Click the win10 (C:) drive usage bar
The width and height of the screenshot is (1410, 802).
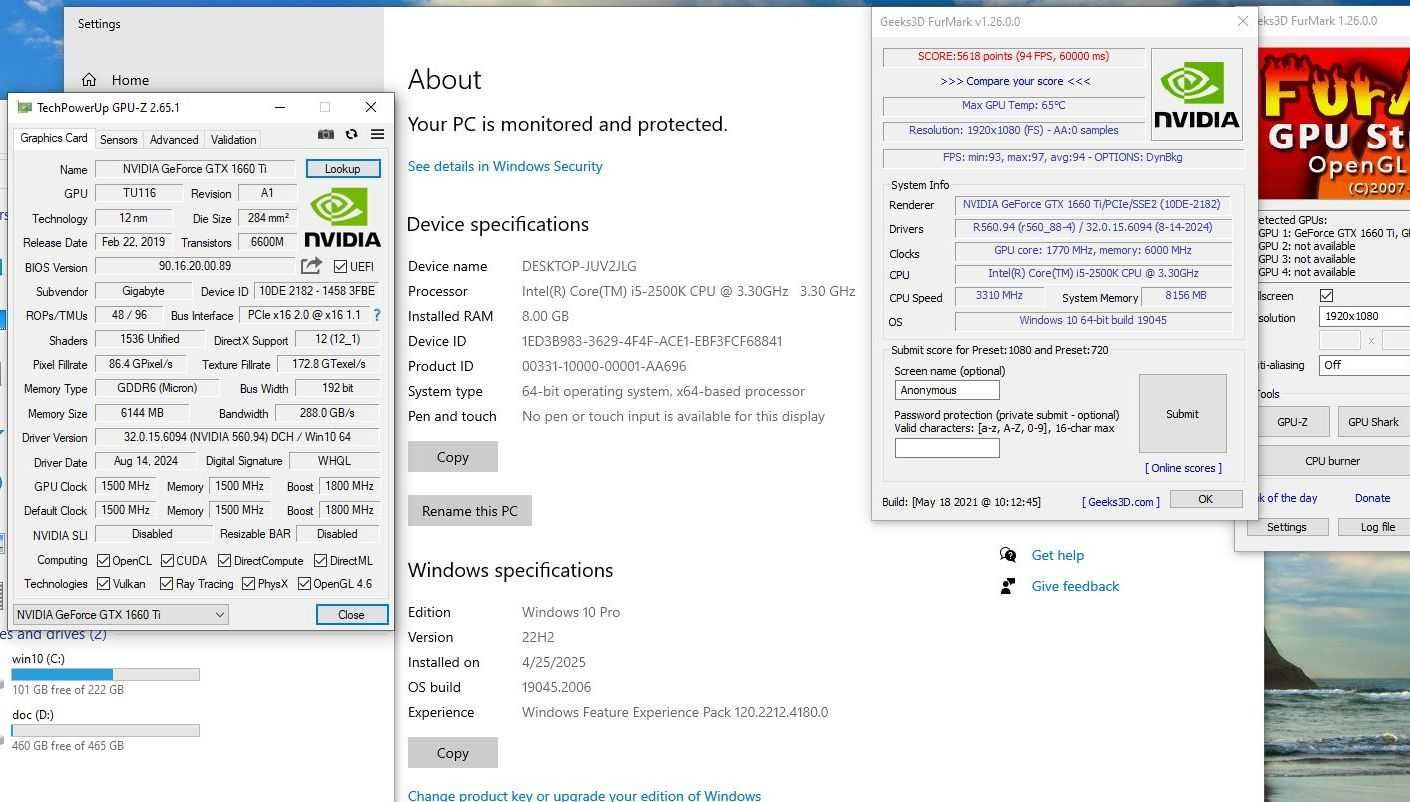[x=105, y=675]
